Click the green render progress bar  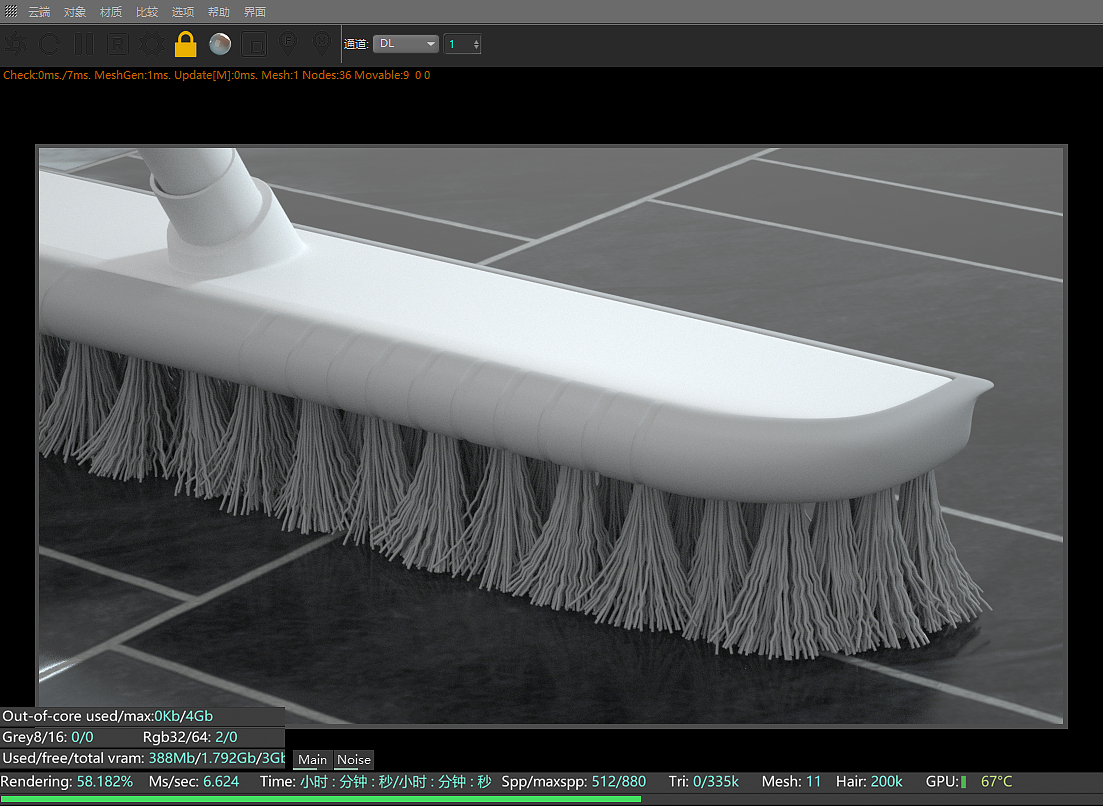click(x=321, y=799)
